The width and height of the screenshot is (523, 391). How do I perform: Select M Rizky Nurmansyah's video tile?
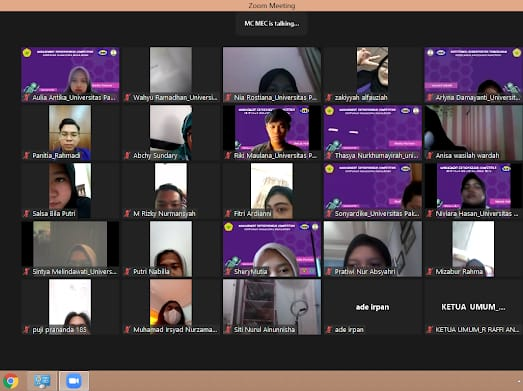pyautogui.click(x=171, y=190)
